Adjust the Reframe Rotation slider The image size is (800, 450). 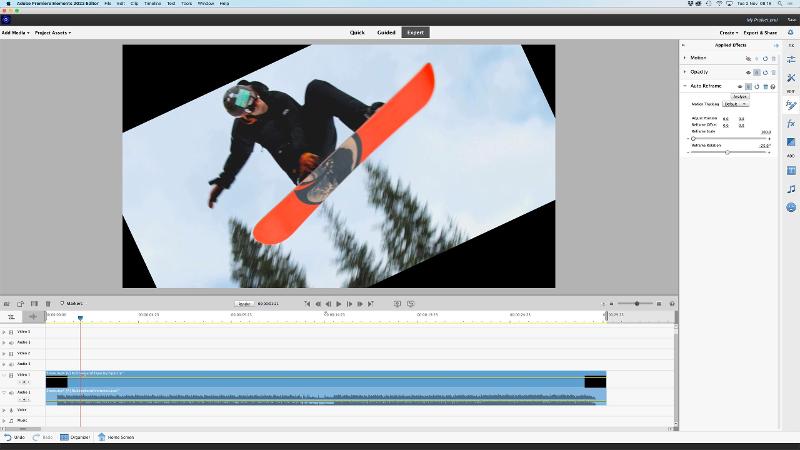pos(727,152)
